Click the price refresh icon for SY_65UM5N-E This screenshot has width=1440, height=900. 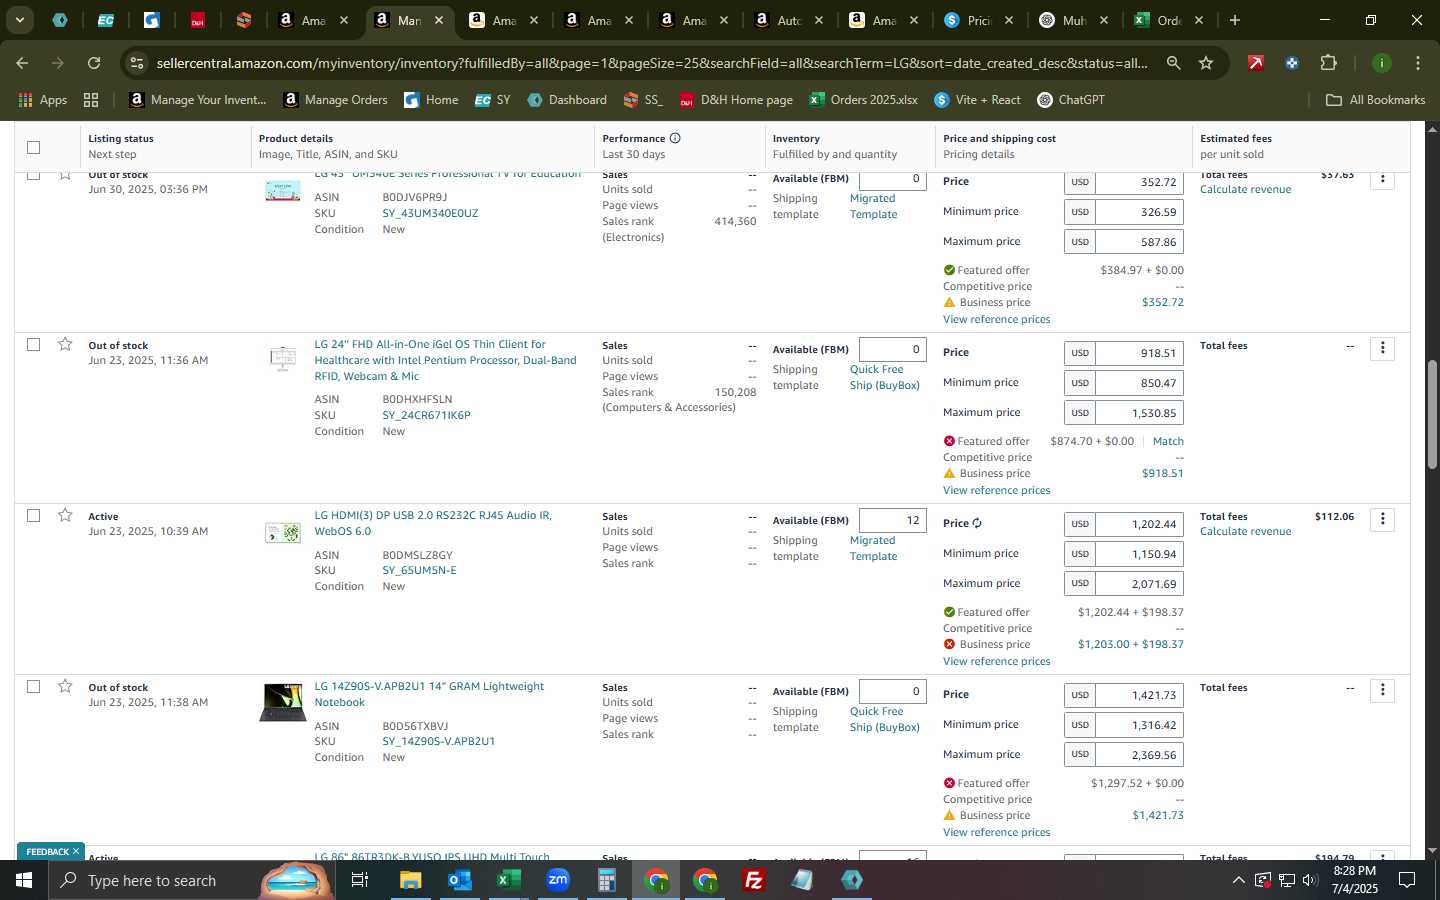pos(977,523)
